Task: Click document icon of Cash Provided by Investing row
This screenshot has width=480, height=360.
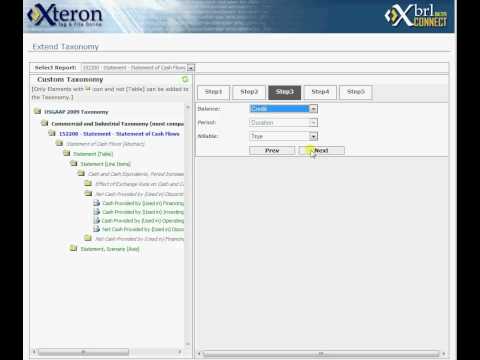Action: tap(96, 212)
